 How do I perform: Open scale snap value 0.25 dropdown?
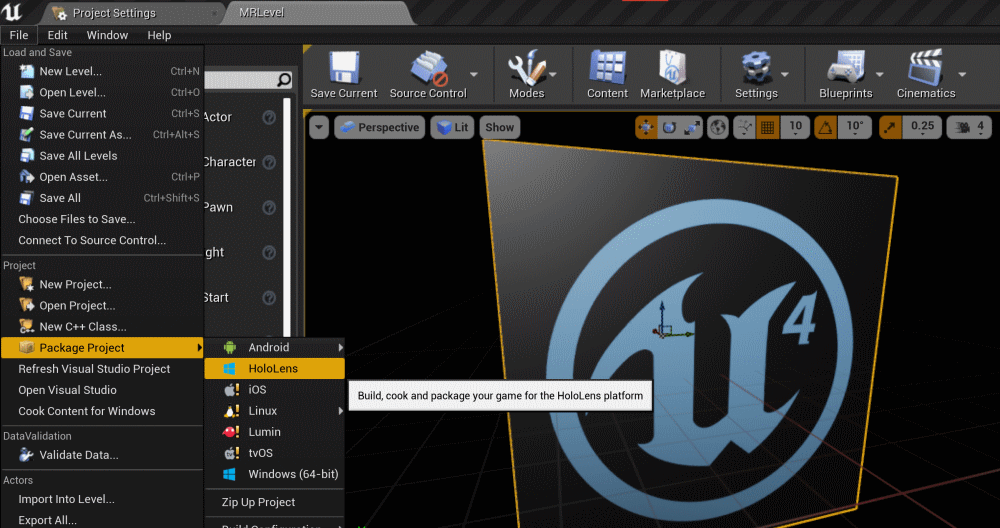coord(922,128)
